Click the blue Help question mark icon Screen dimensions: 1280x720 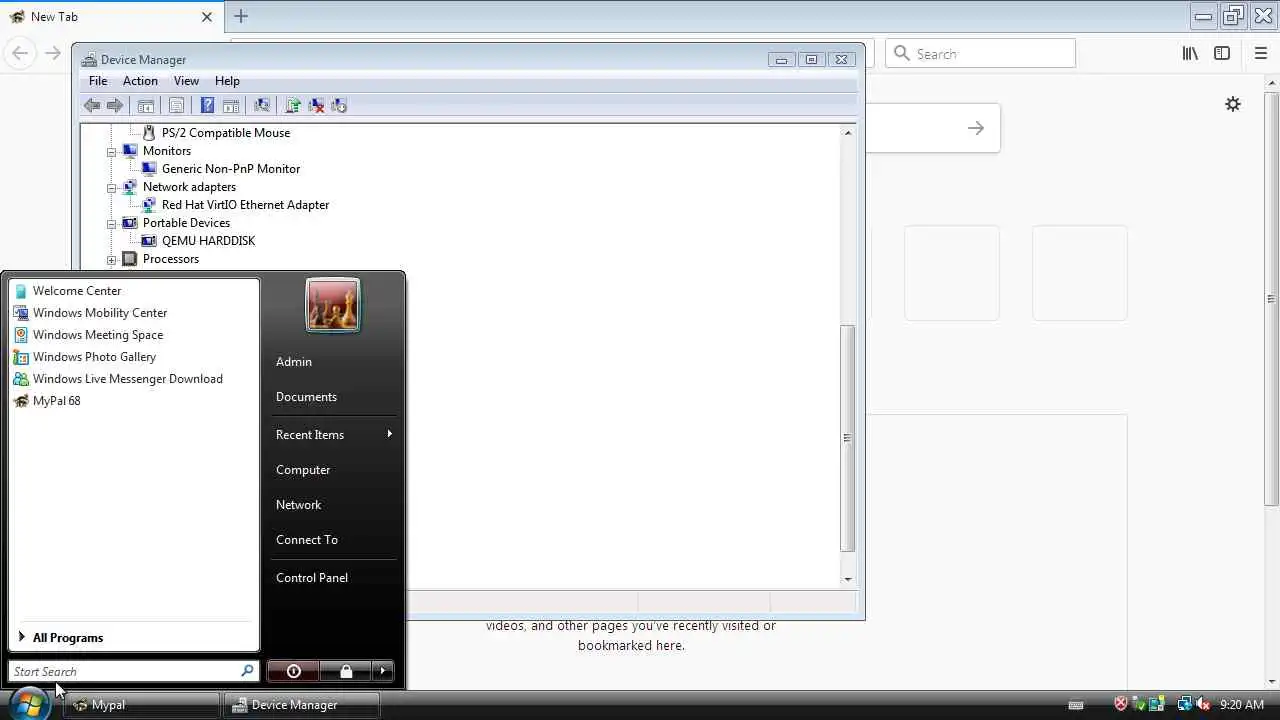point(207,105)
